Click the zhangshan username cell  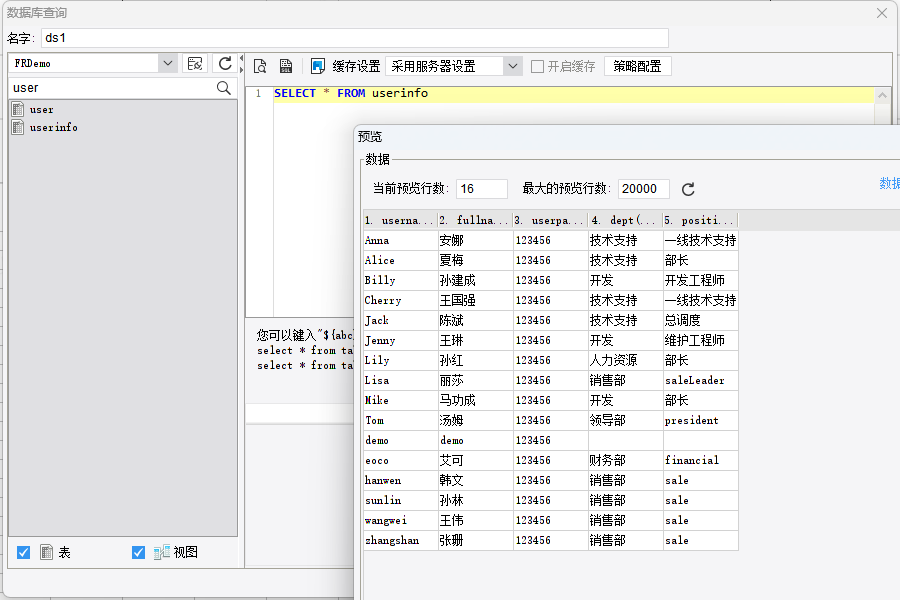[x=401, y=540]
